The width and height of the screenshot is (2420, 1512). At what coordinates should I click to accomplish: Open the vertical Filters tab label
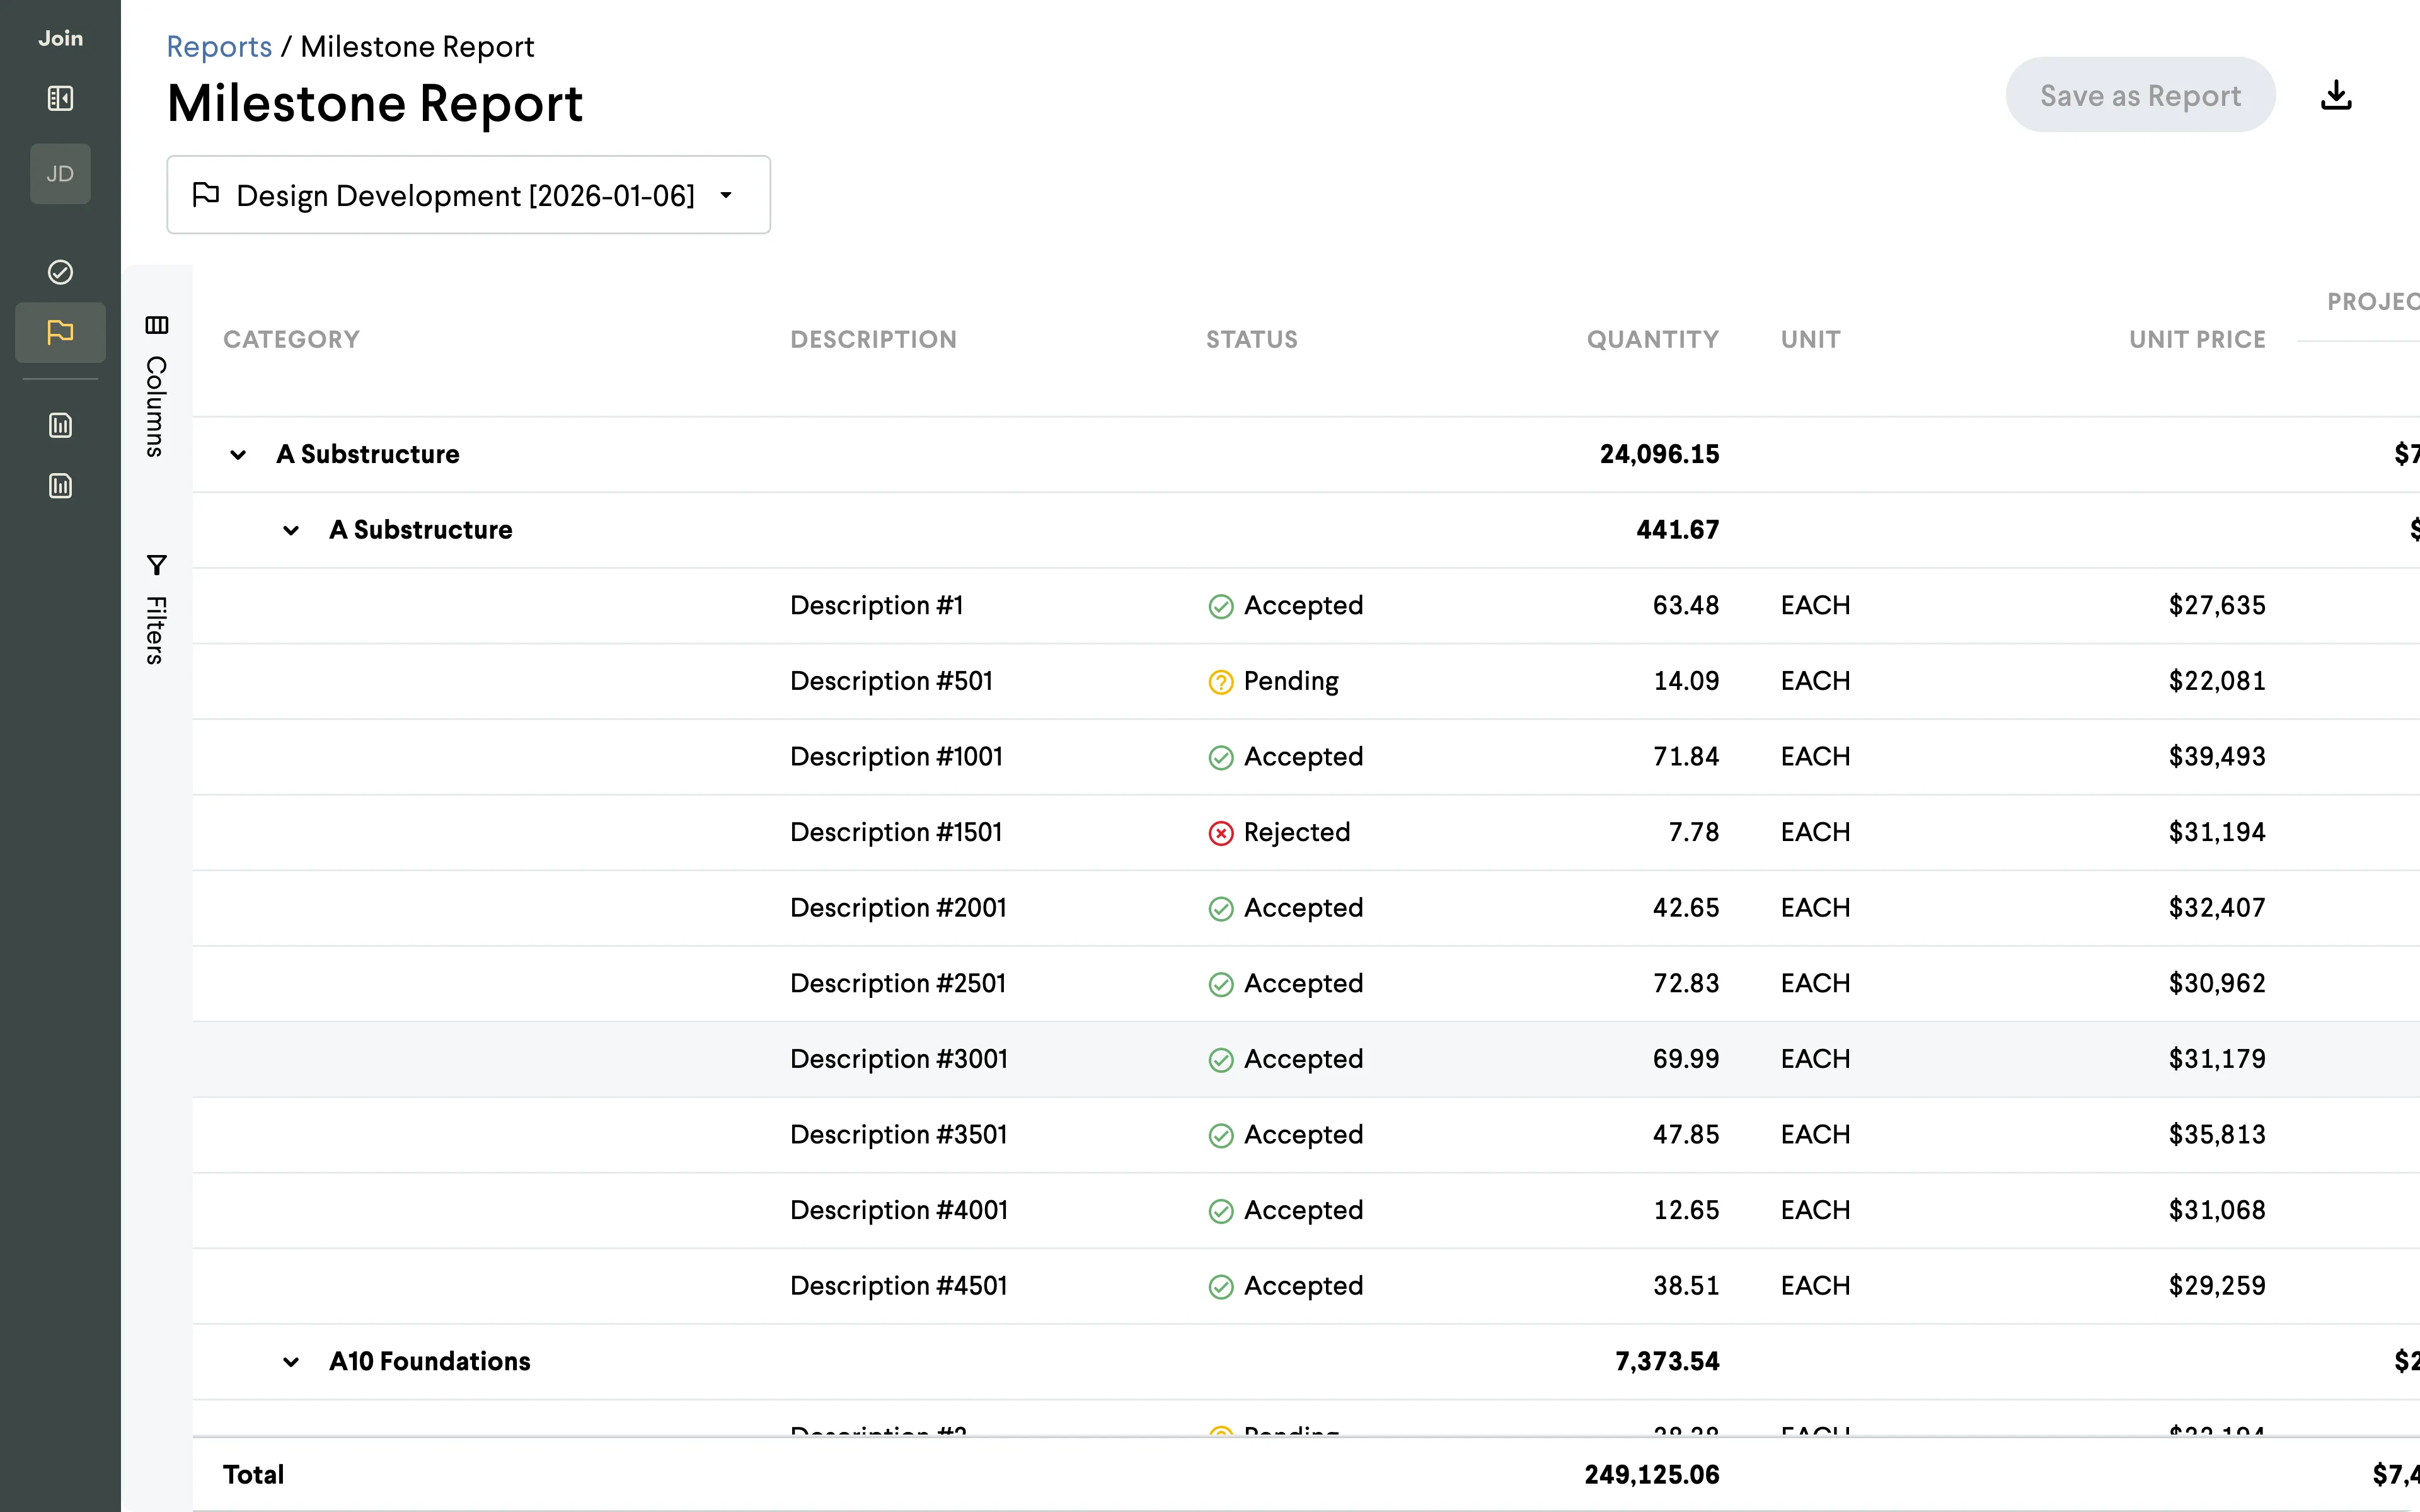click(x=155, y=630)
